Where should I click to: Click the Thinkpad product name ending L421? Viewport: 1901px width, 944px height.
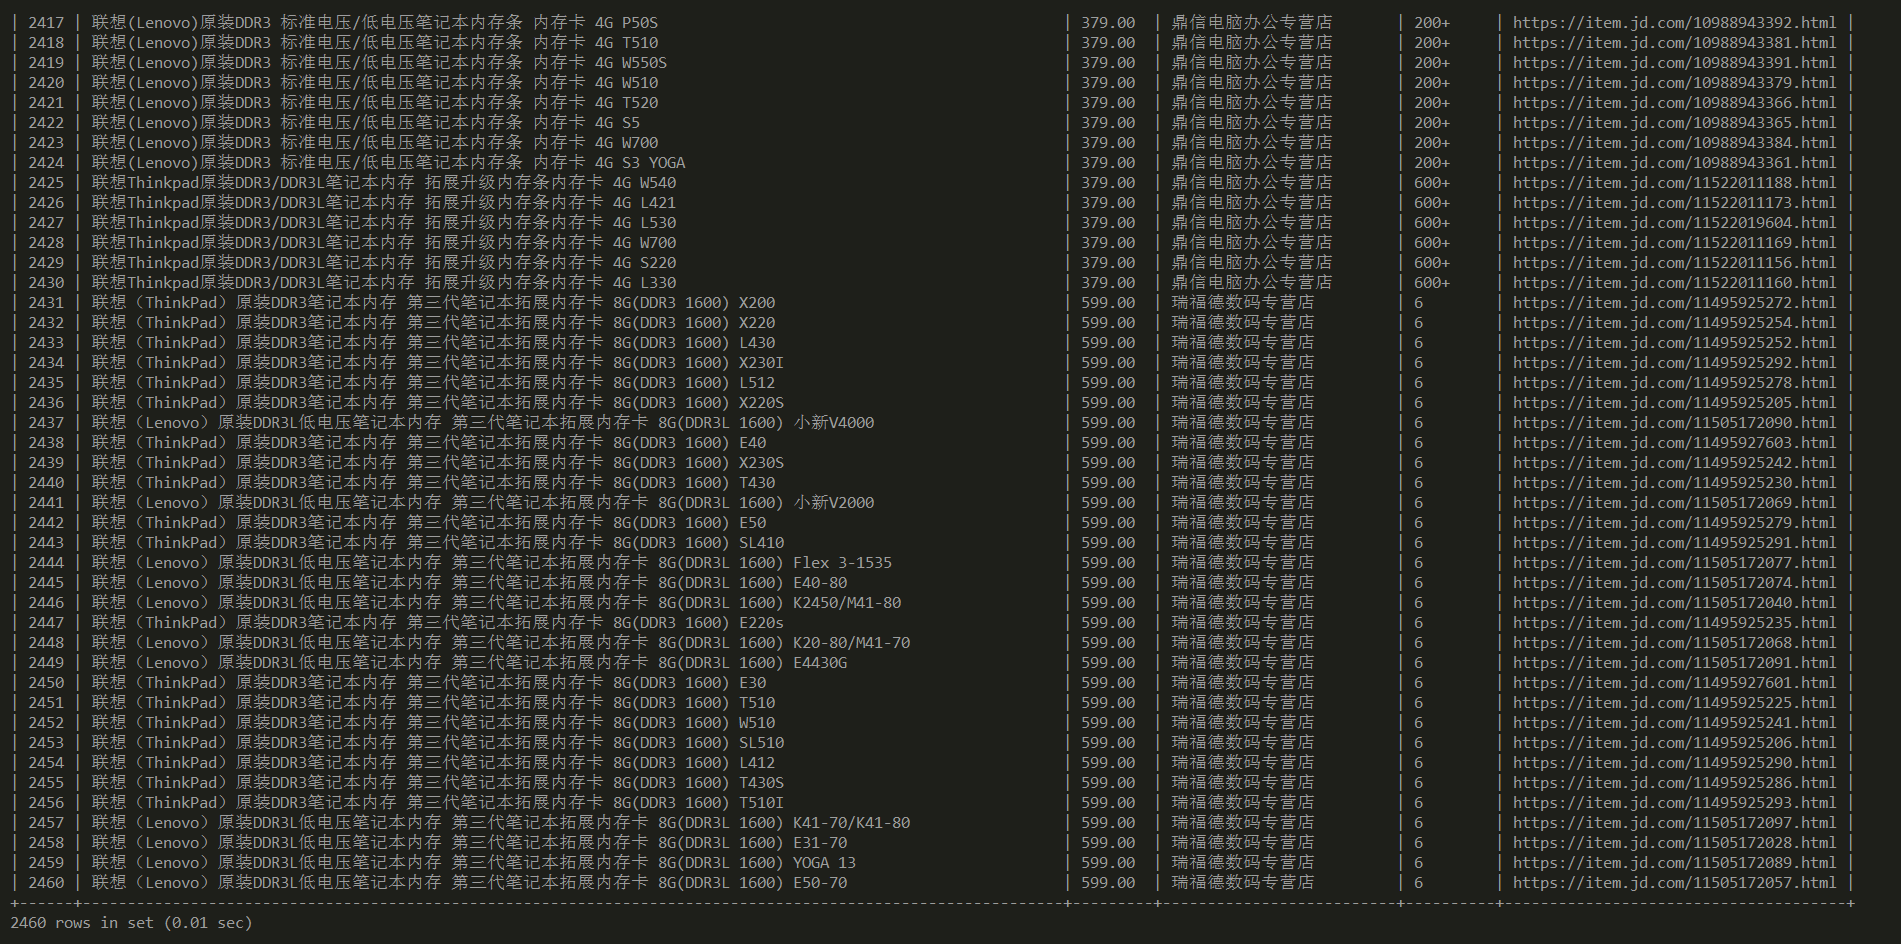click(384, 202)
